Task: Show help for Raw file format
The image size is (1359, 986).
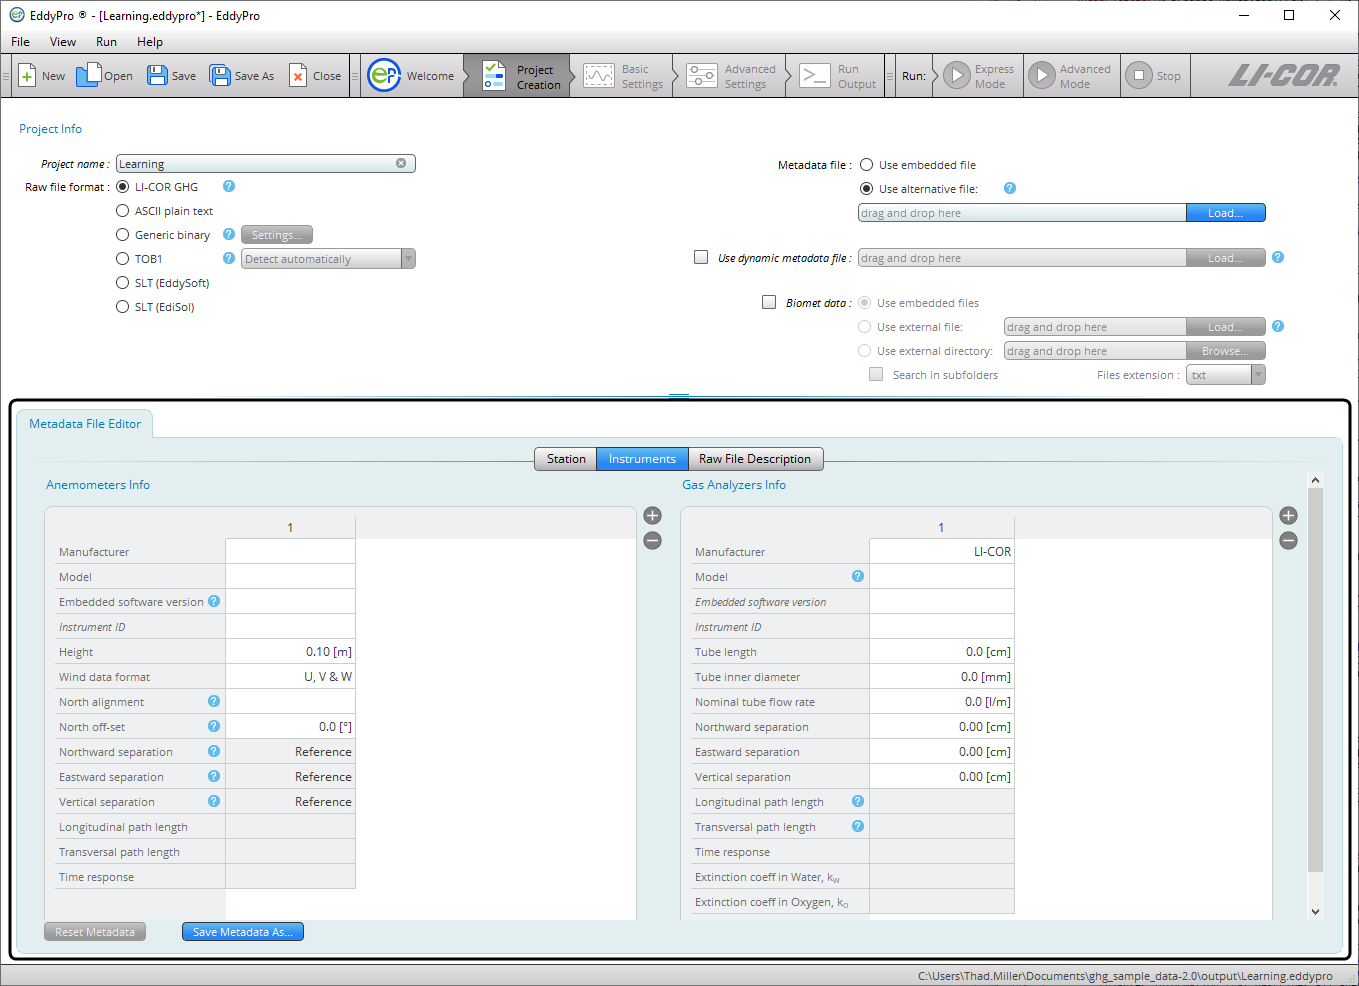Action: (x=229, y=186)
